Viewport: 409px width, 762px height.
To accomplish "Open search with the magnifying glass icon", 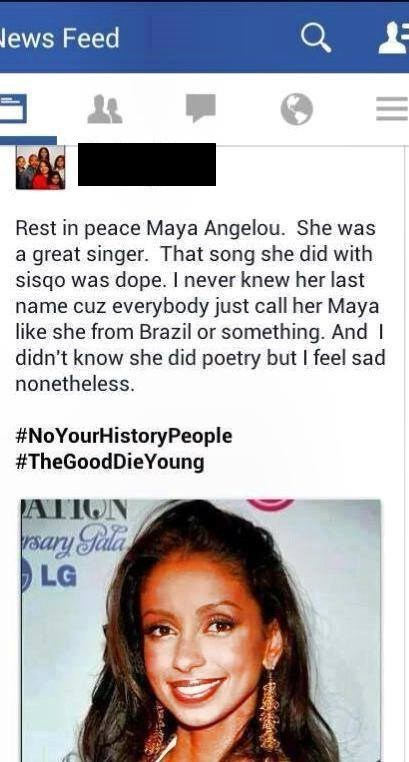I will point(316,38).
